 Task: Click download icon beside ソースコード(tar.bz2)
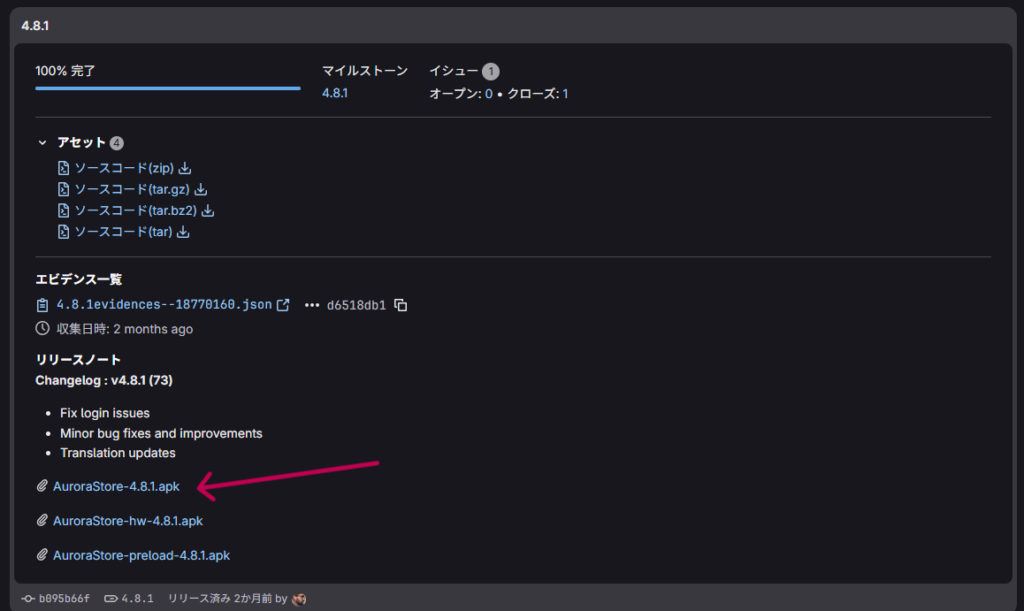point(209,211)
